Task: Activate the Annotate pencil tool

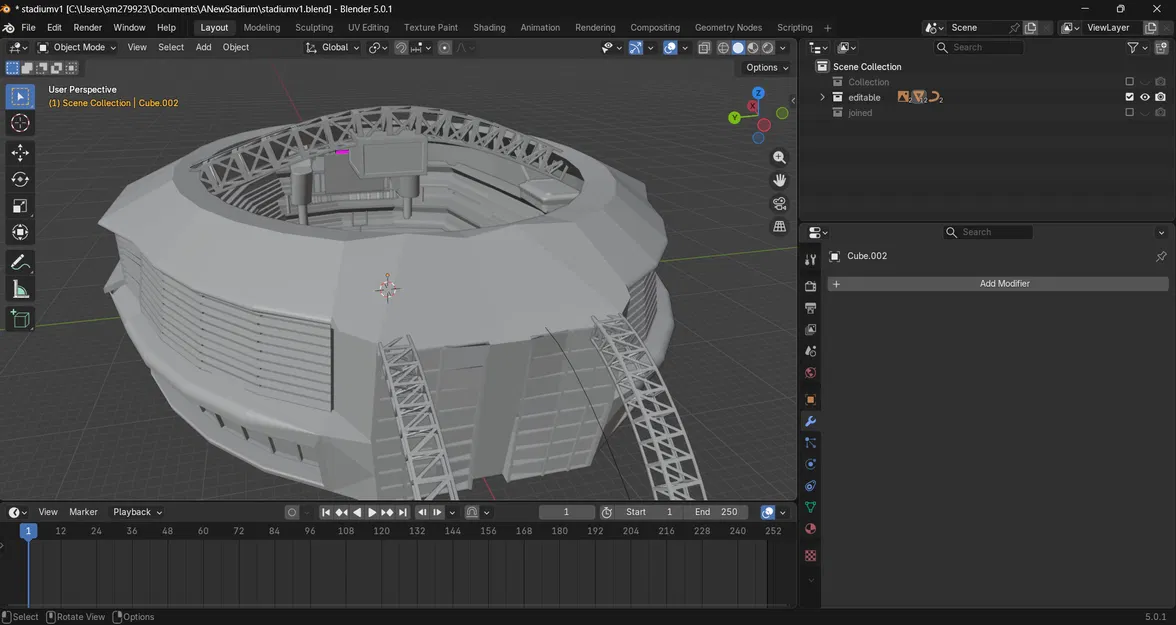Action: [x=20, y=263]
